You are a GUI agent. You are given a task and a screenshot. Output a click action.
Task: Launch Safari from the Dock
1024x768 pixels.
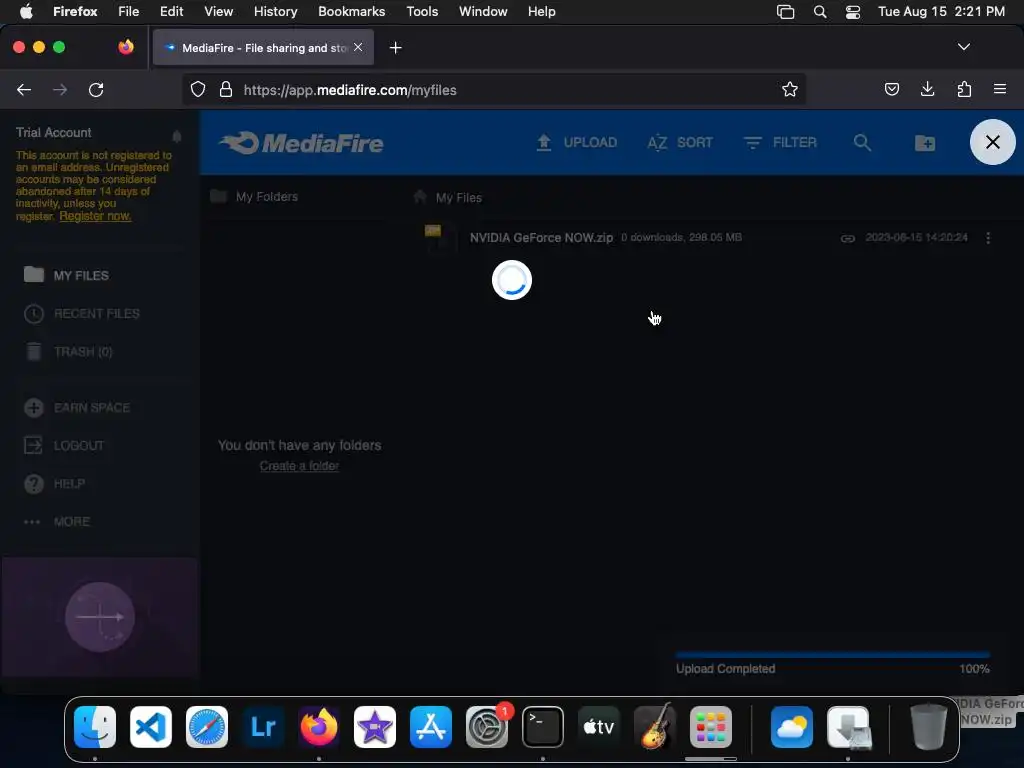click(207, 727)
